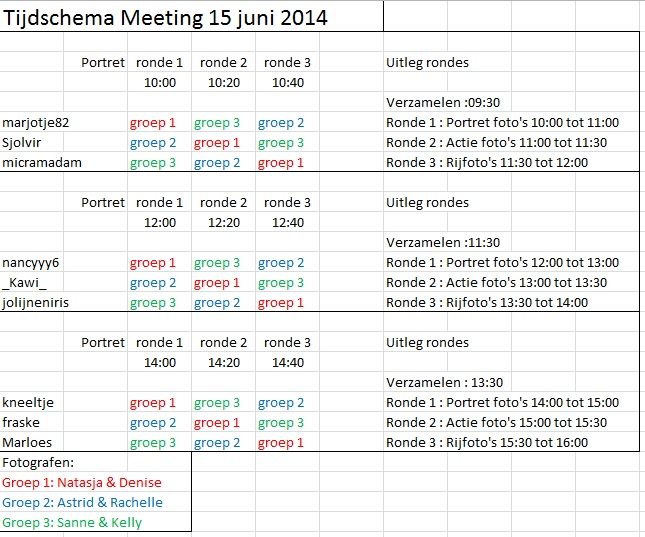Click Ronde 2 : Actie foto's 13:00 tot 13:30
The image size is (645, 537).
click(x=497, y=283)
